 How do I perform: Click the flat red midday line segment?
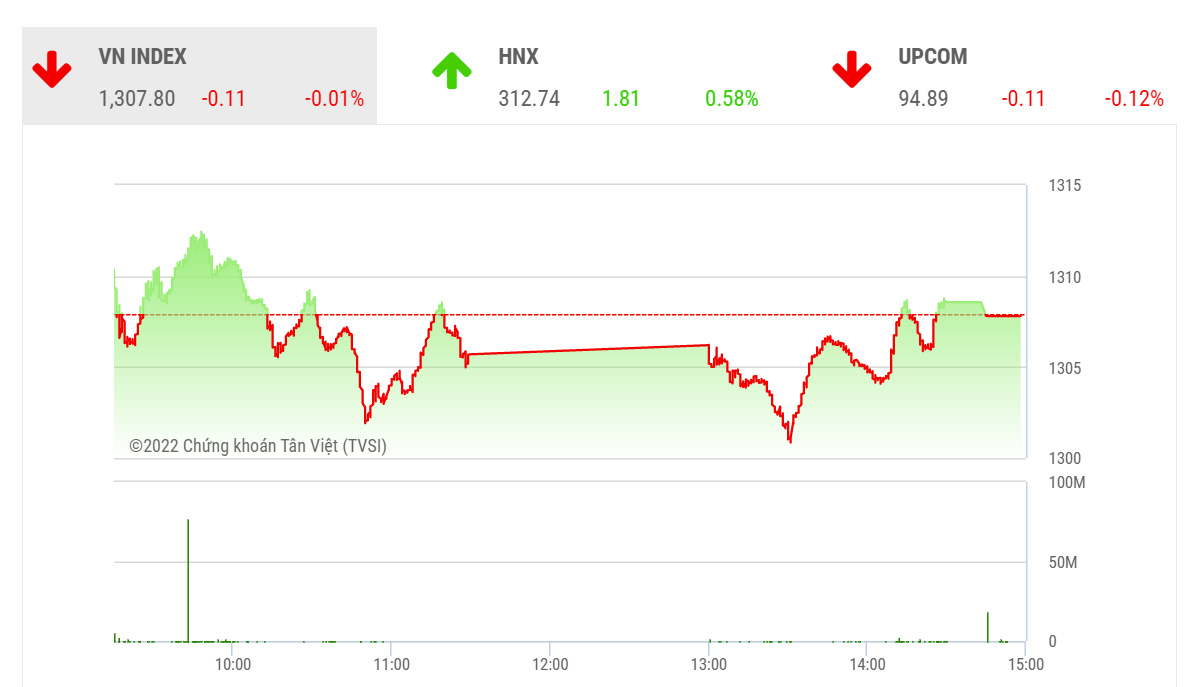pyautogui.click(x=588, y=350)
